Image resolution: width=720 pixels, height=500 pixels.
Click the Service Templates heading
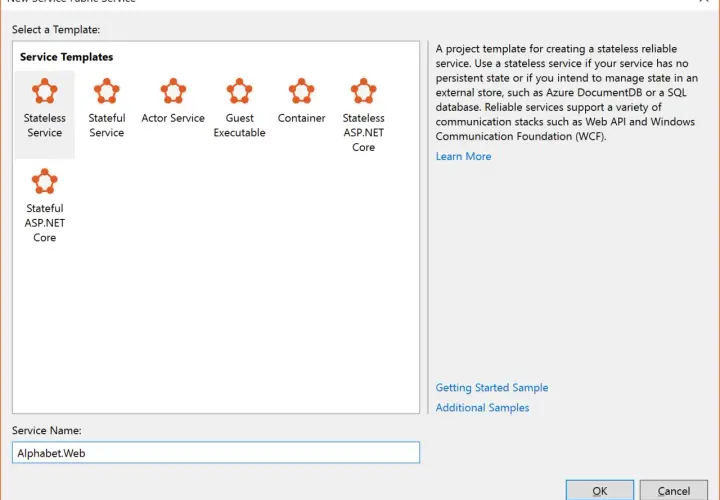click(67, 57)
